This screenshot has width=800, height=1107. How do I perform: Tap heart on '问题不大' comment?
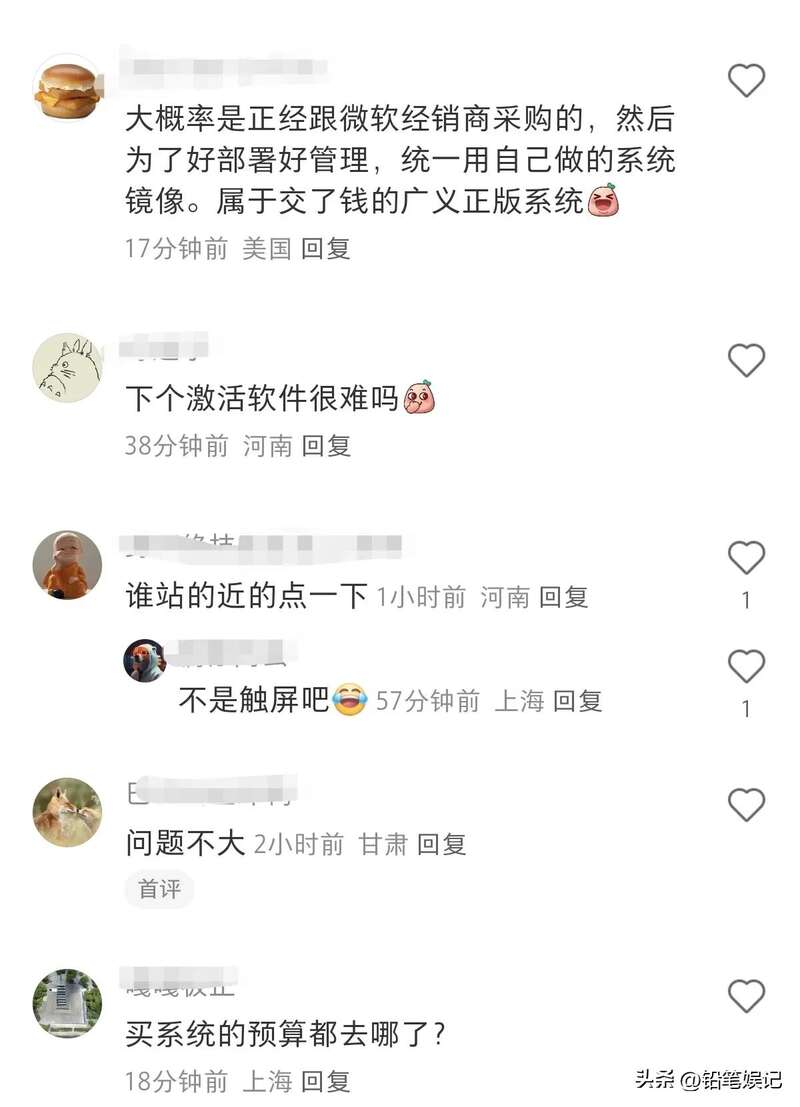746,805
